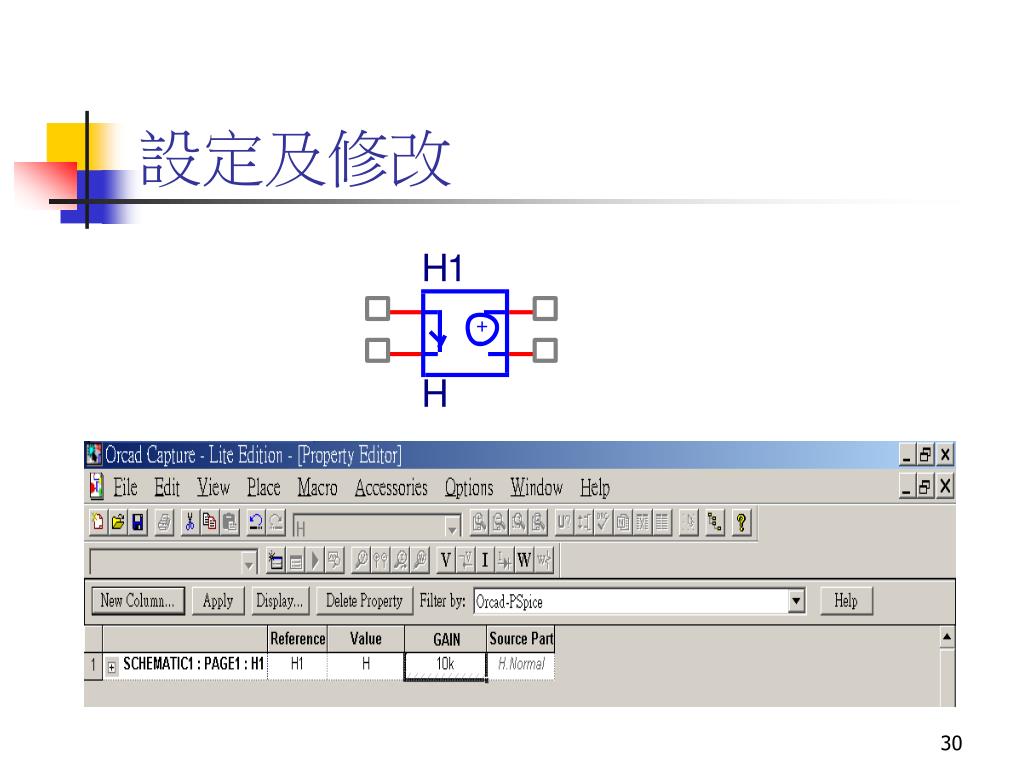Toggle current on selected part icon
Image resolution: width=1024 pixels, height=768 pixels.
point(504,560)
